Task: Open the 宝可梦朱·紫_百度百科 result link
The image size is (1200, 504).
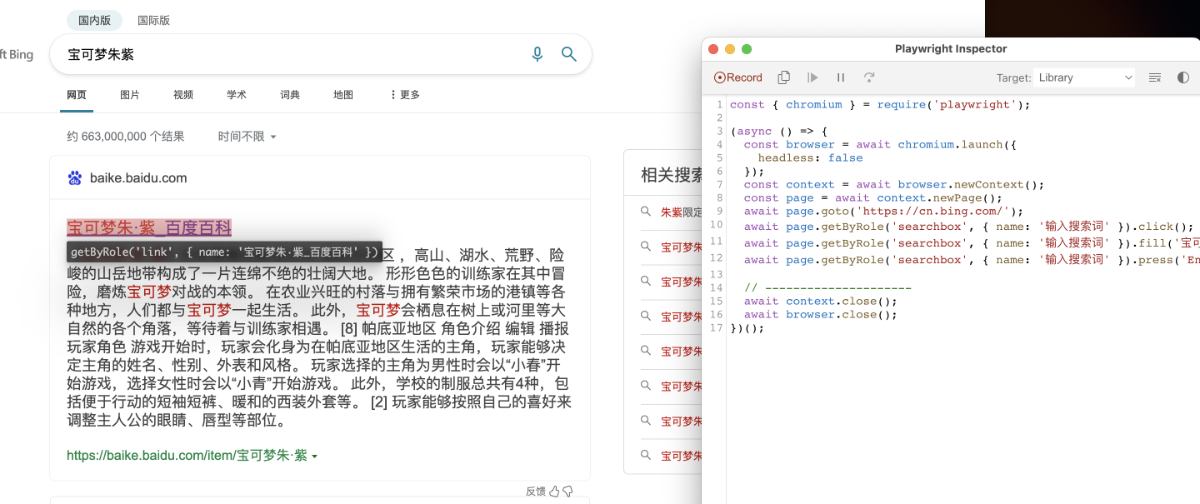Action: click(149, 227)
